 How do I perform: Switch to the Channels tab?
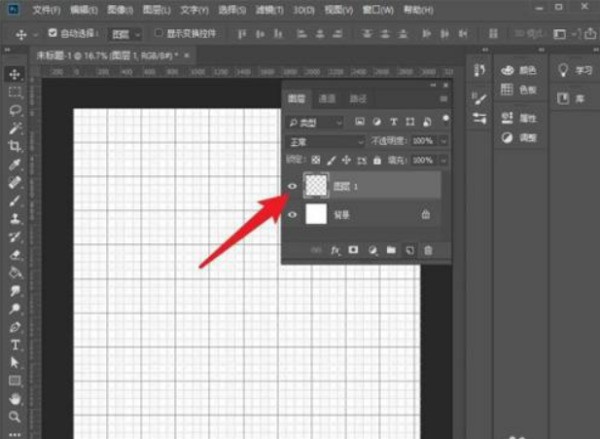(327, 99)
